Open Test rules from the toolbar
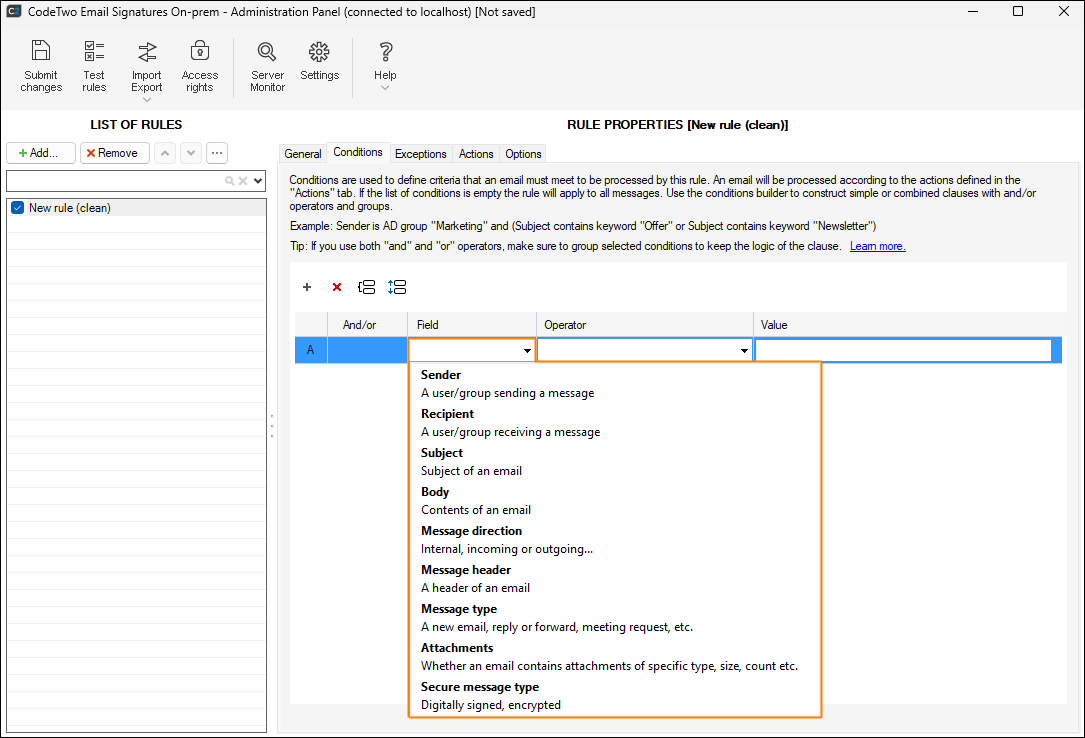 click(x=94, y=60)
